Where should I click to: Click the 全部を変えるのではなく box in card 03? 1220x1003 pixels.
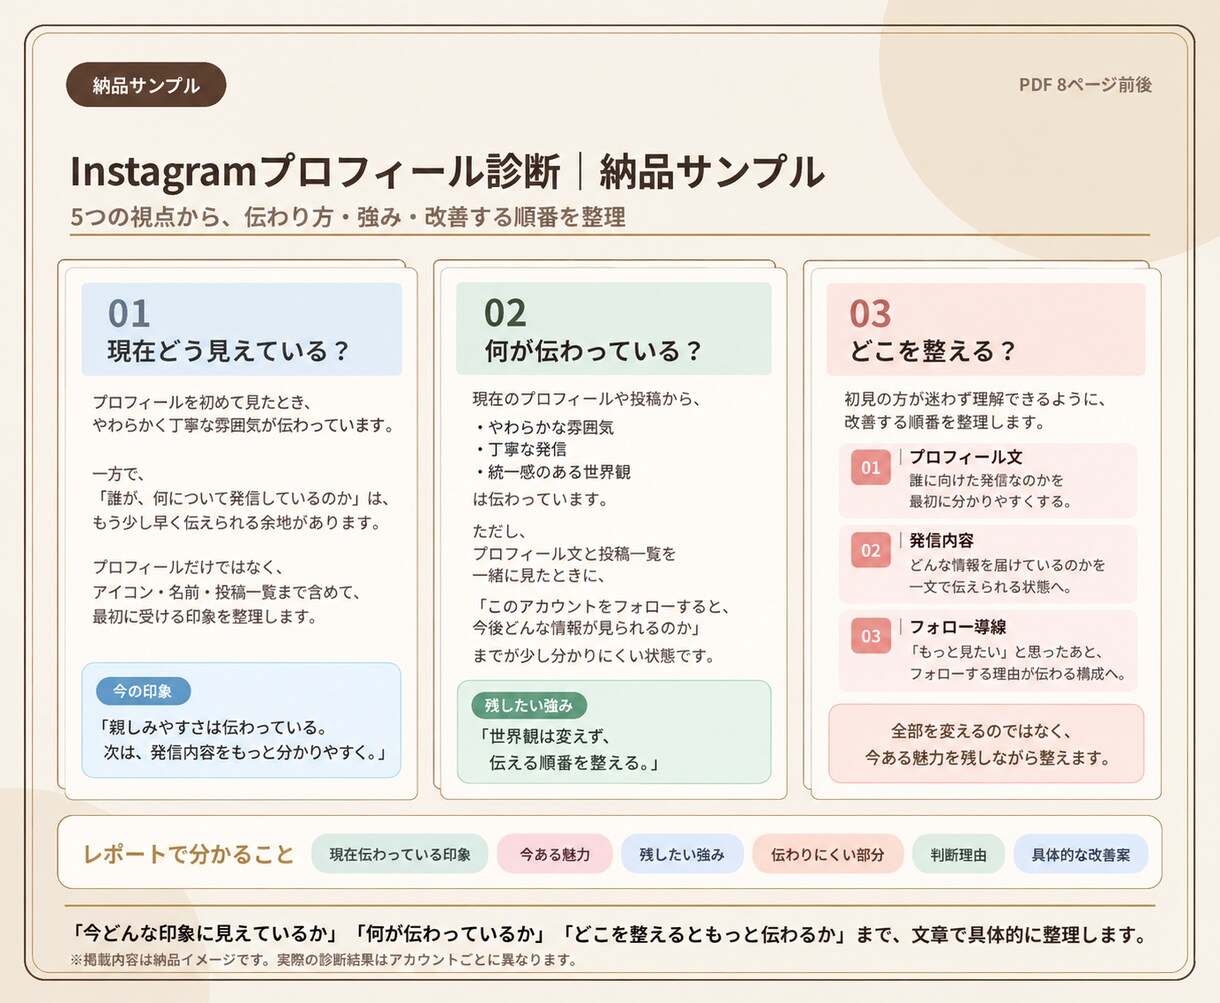[986, 743]
